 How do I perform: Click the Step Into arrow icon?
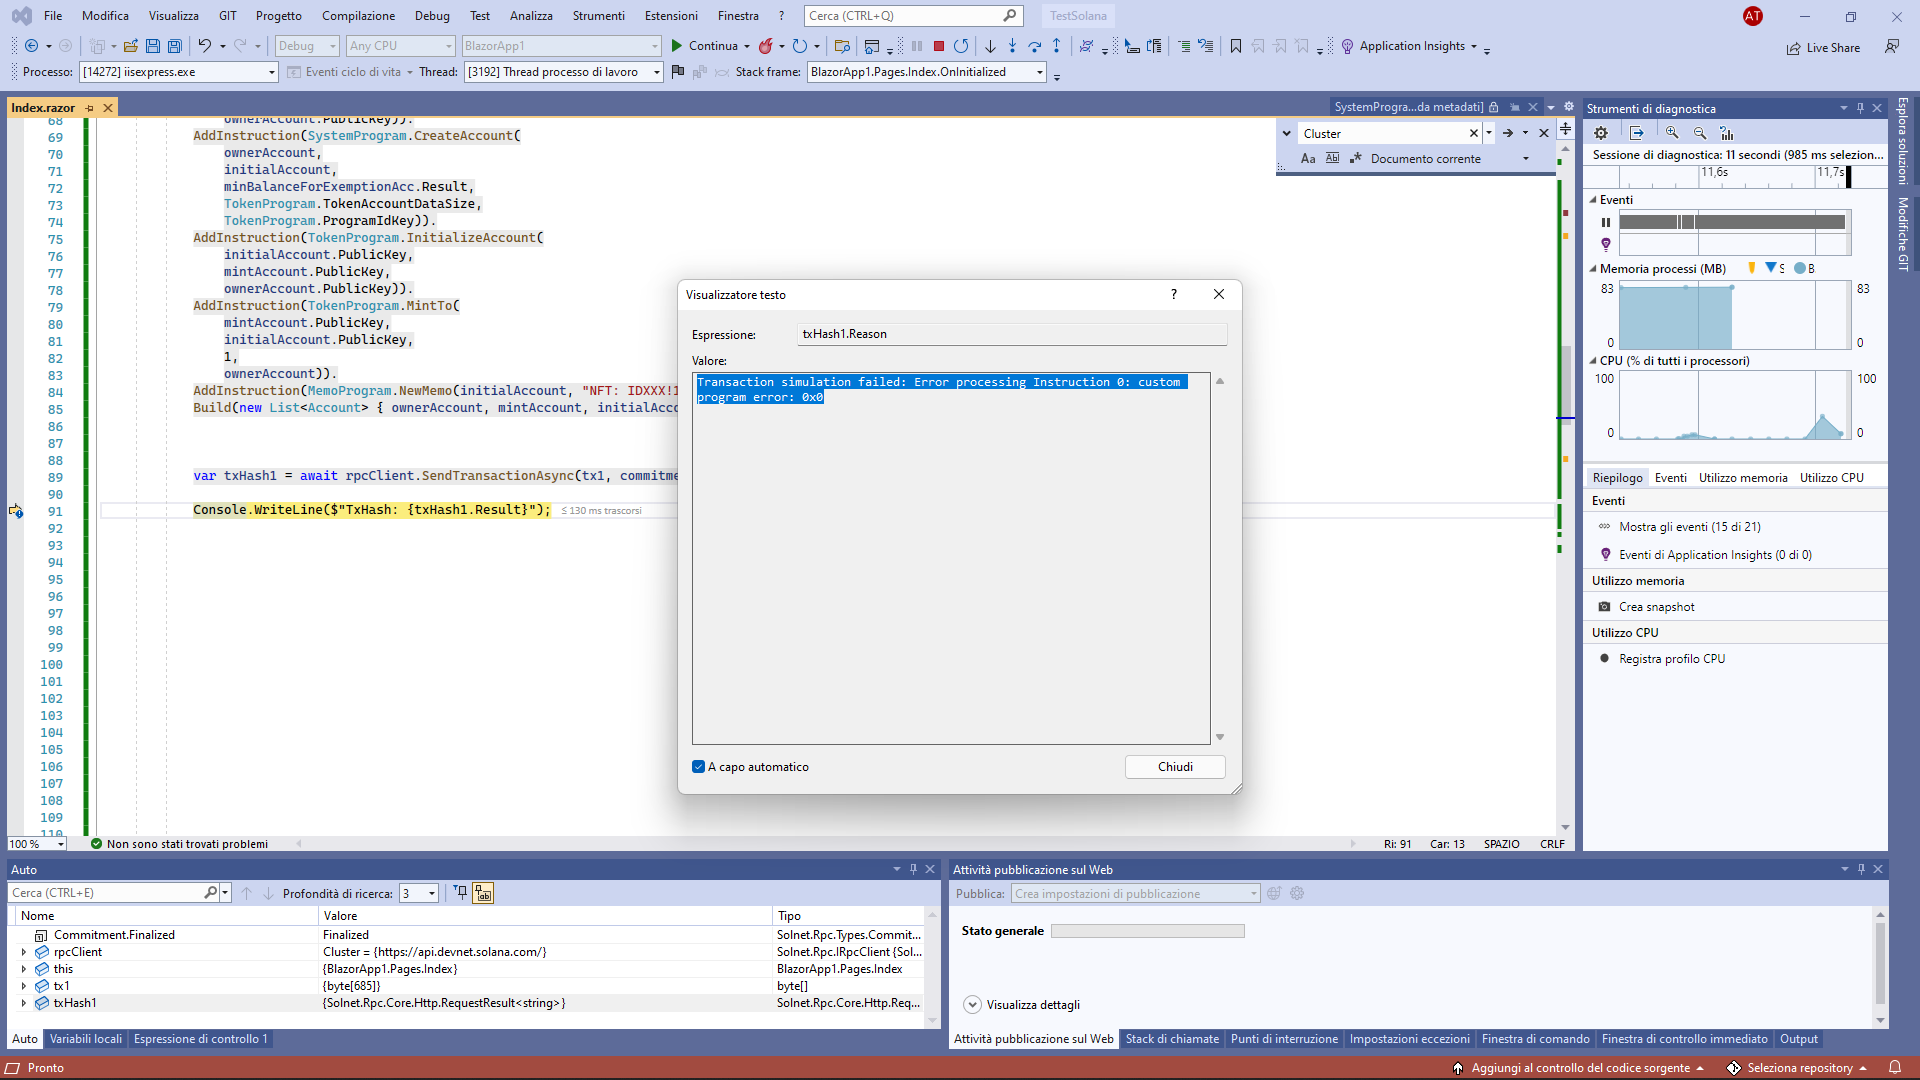coord(1012,46)
